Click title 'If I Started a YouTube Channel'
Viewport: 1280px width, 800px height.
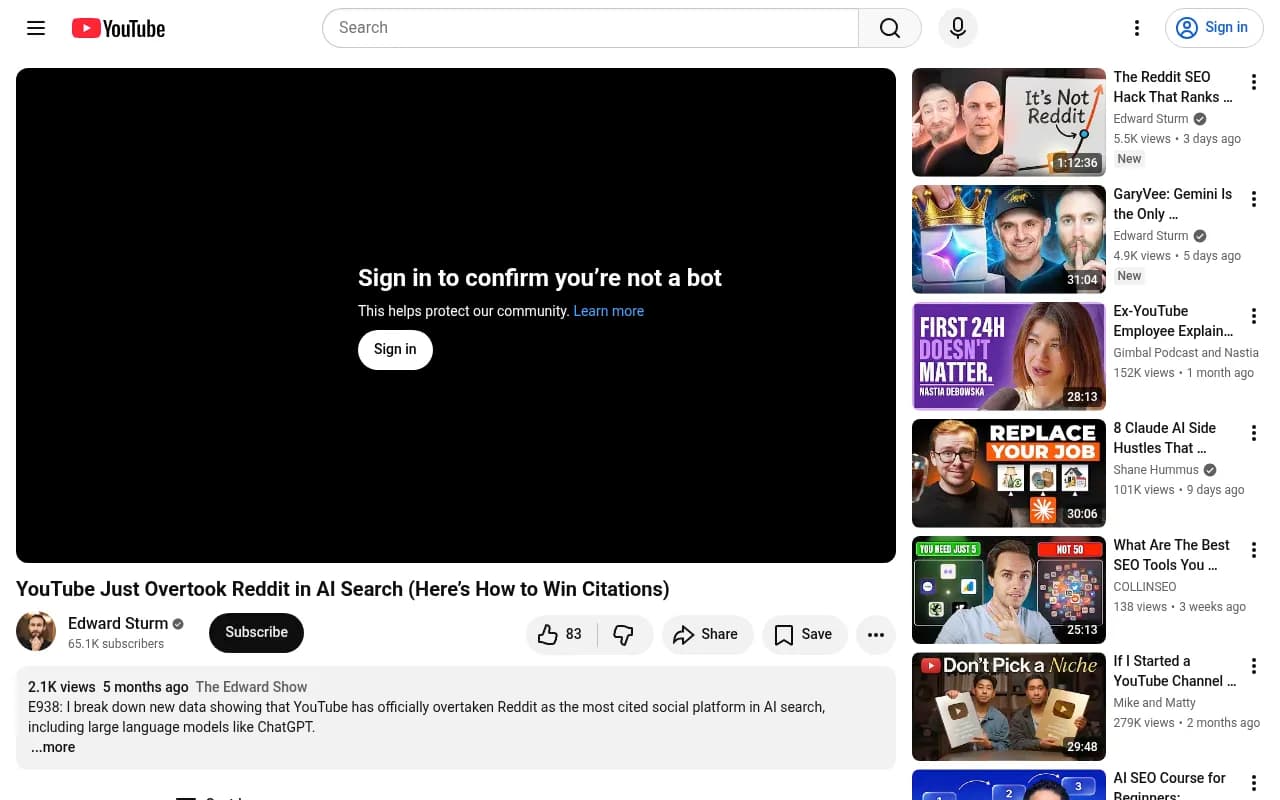(x=1175, y=671)
